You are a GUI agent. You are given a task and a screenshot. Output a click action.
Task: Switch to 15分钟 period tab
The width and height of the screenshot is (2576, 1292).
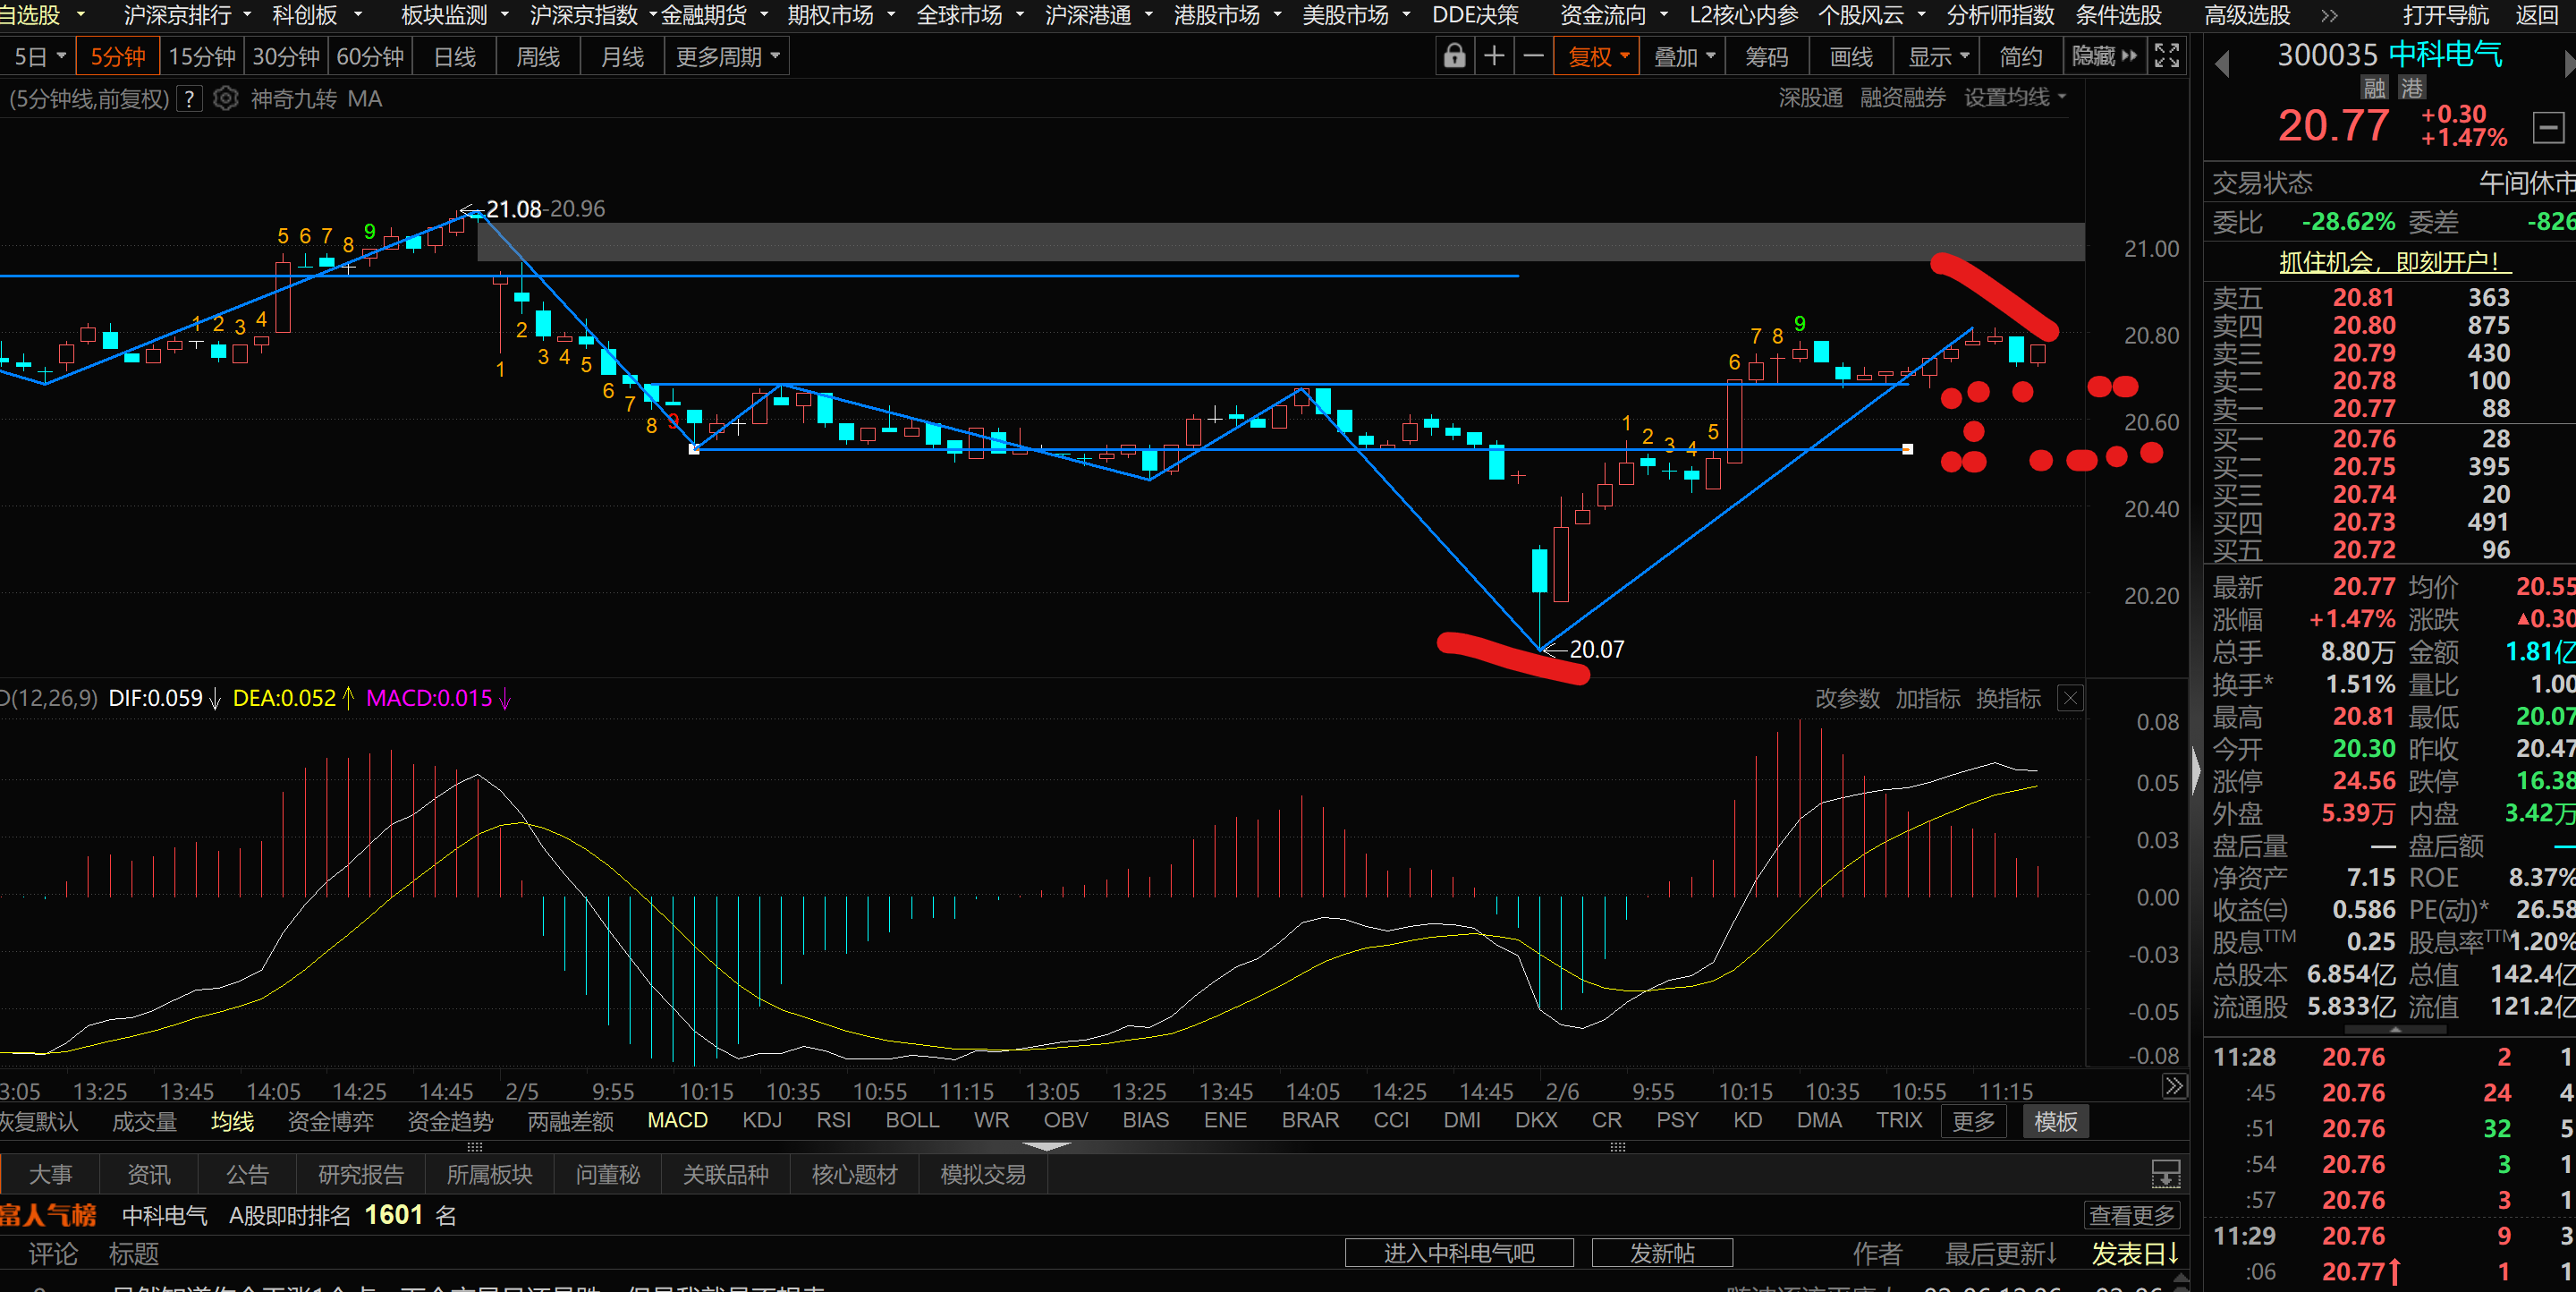[x=202, y=57]
